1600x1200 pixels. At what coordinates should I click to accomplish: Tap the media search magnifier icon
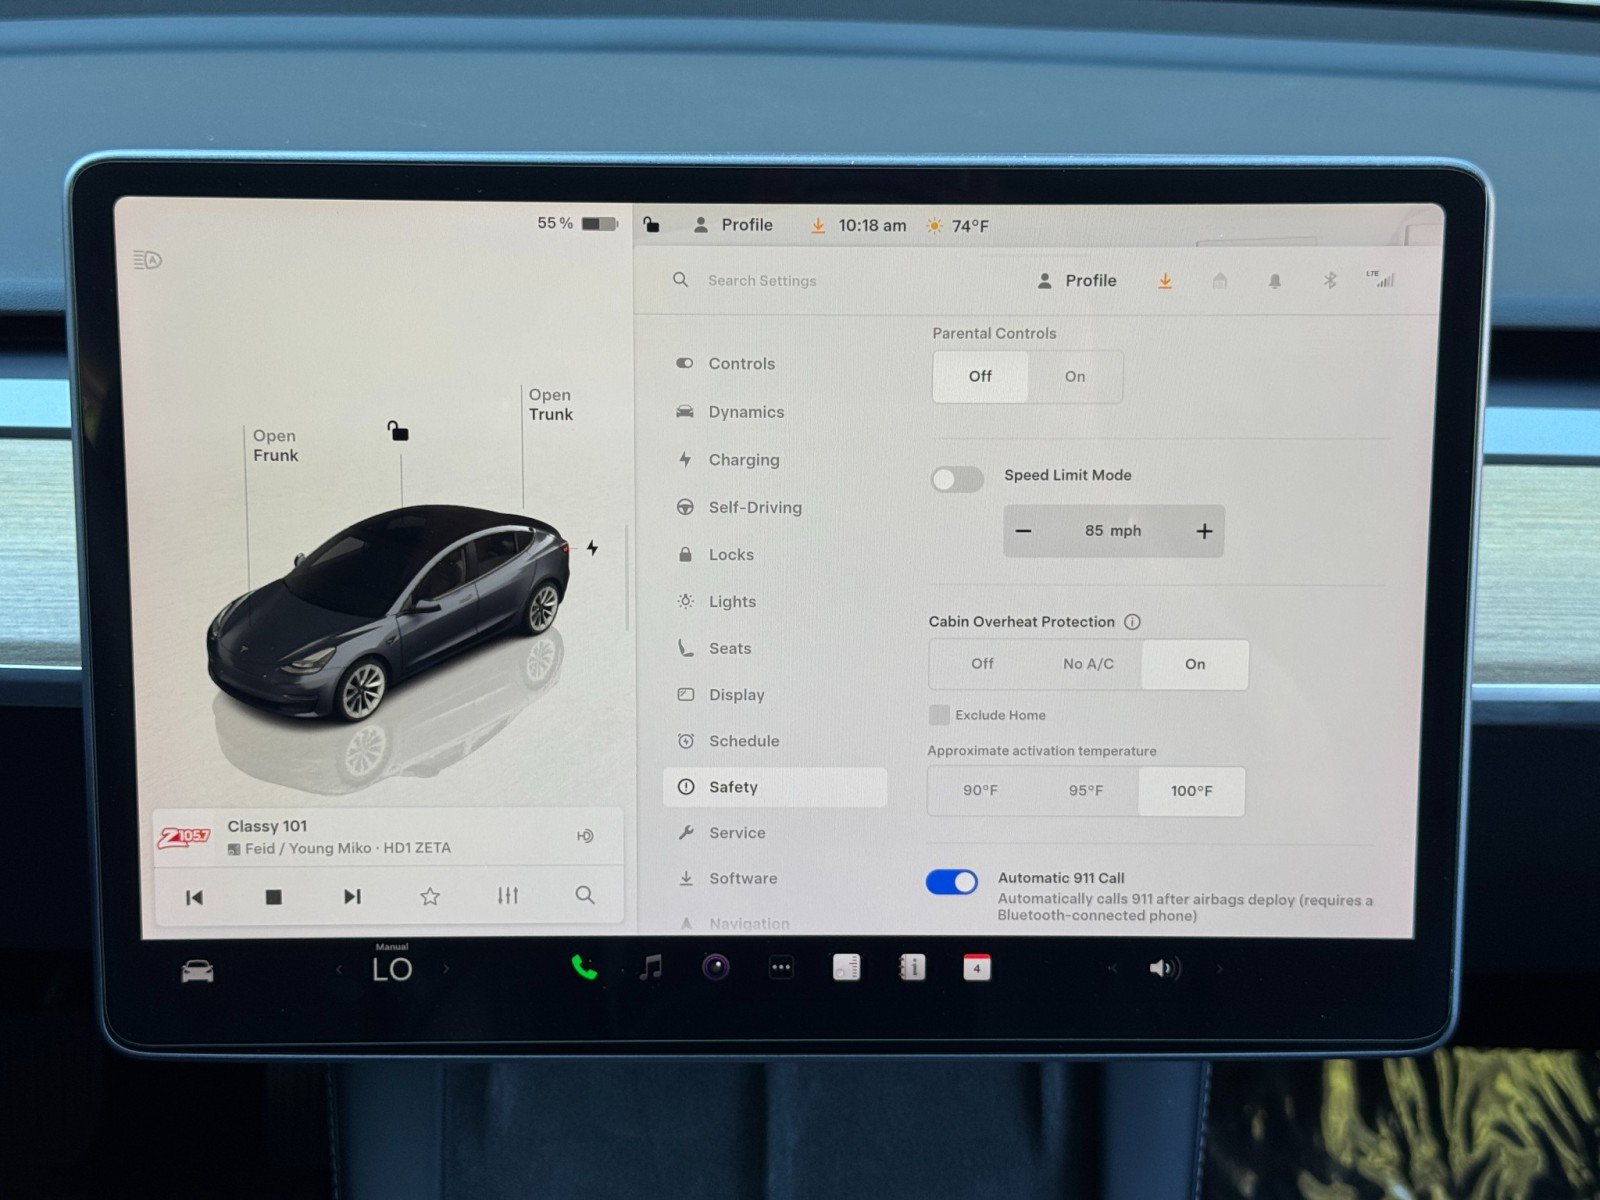tap(585, 896)
